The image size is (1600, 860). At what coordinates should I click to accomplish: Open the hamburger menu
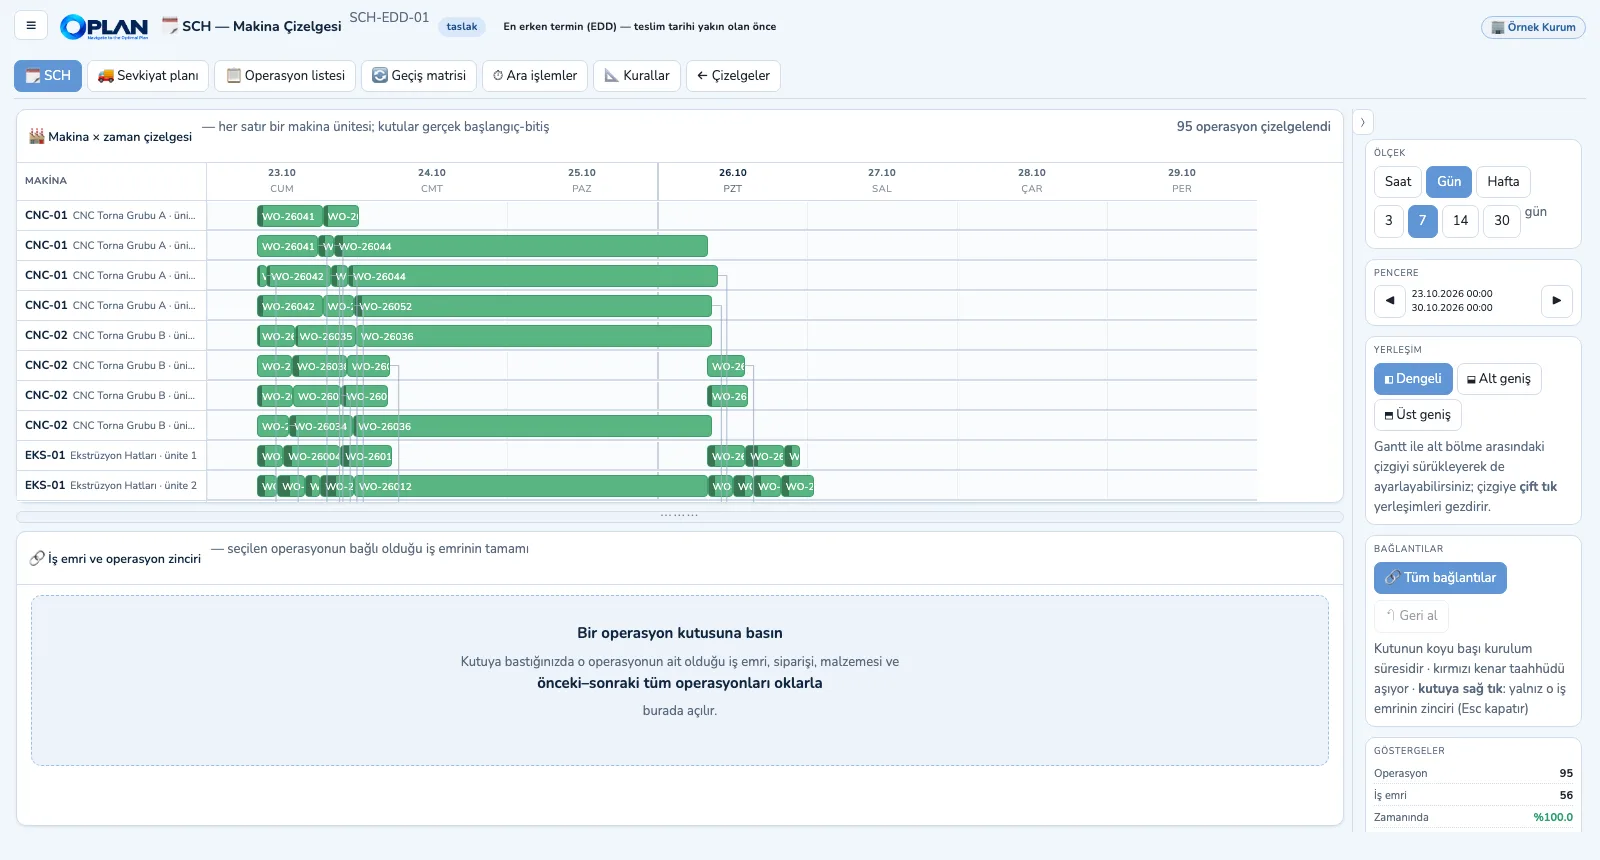click(31, 26)
